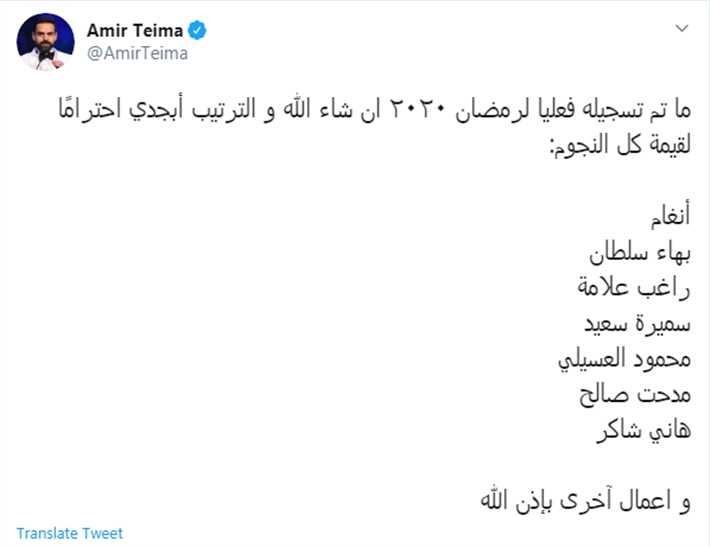Click the blue verified badge
The image size is (710, 547).
(197, 30)
